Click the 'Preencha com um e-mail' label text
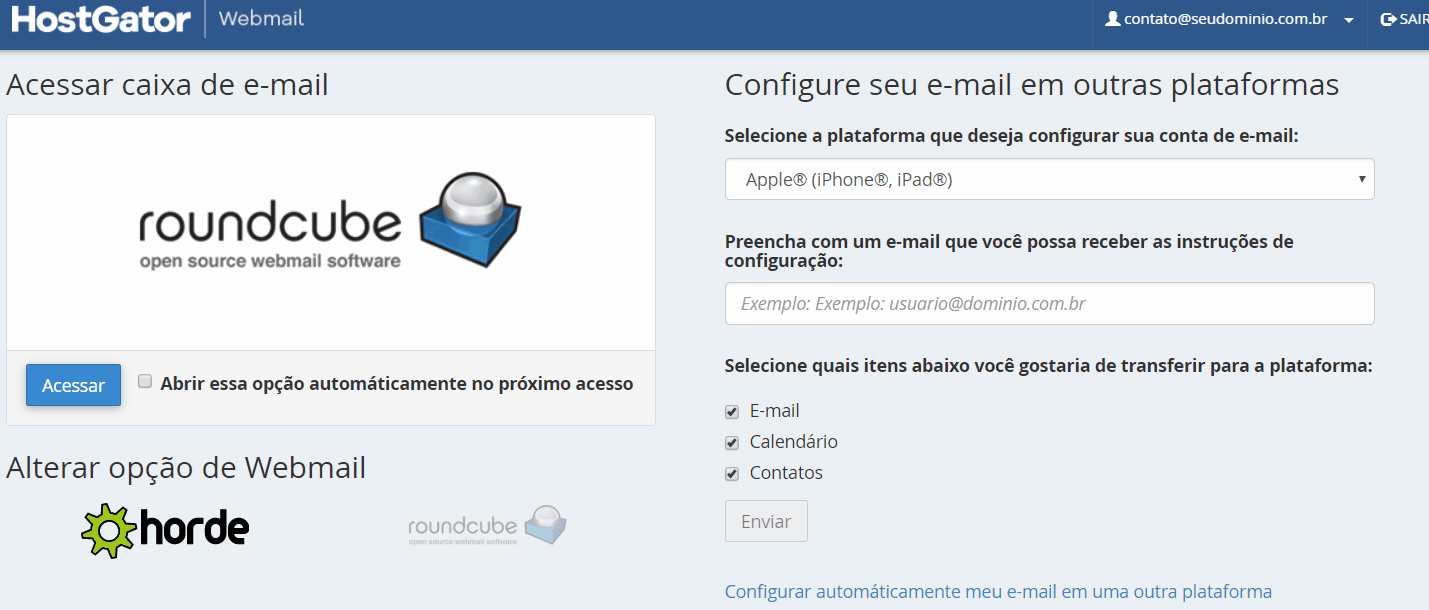Image resolution: width=1429 pixels, height=610 pixels. pyautogui.click(x=1009, y=251)
